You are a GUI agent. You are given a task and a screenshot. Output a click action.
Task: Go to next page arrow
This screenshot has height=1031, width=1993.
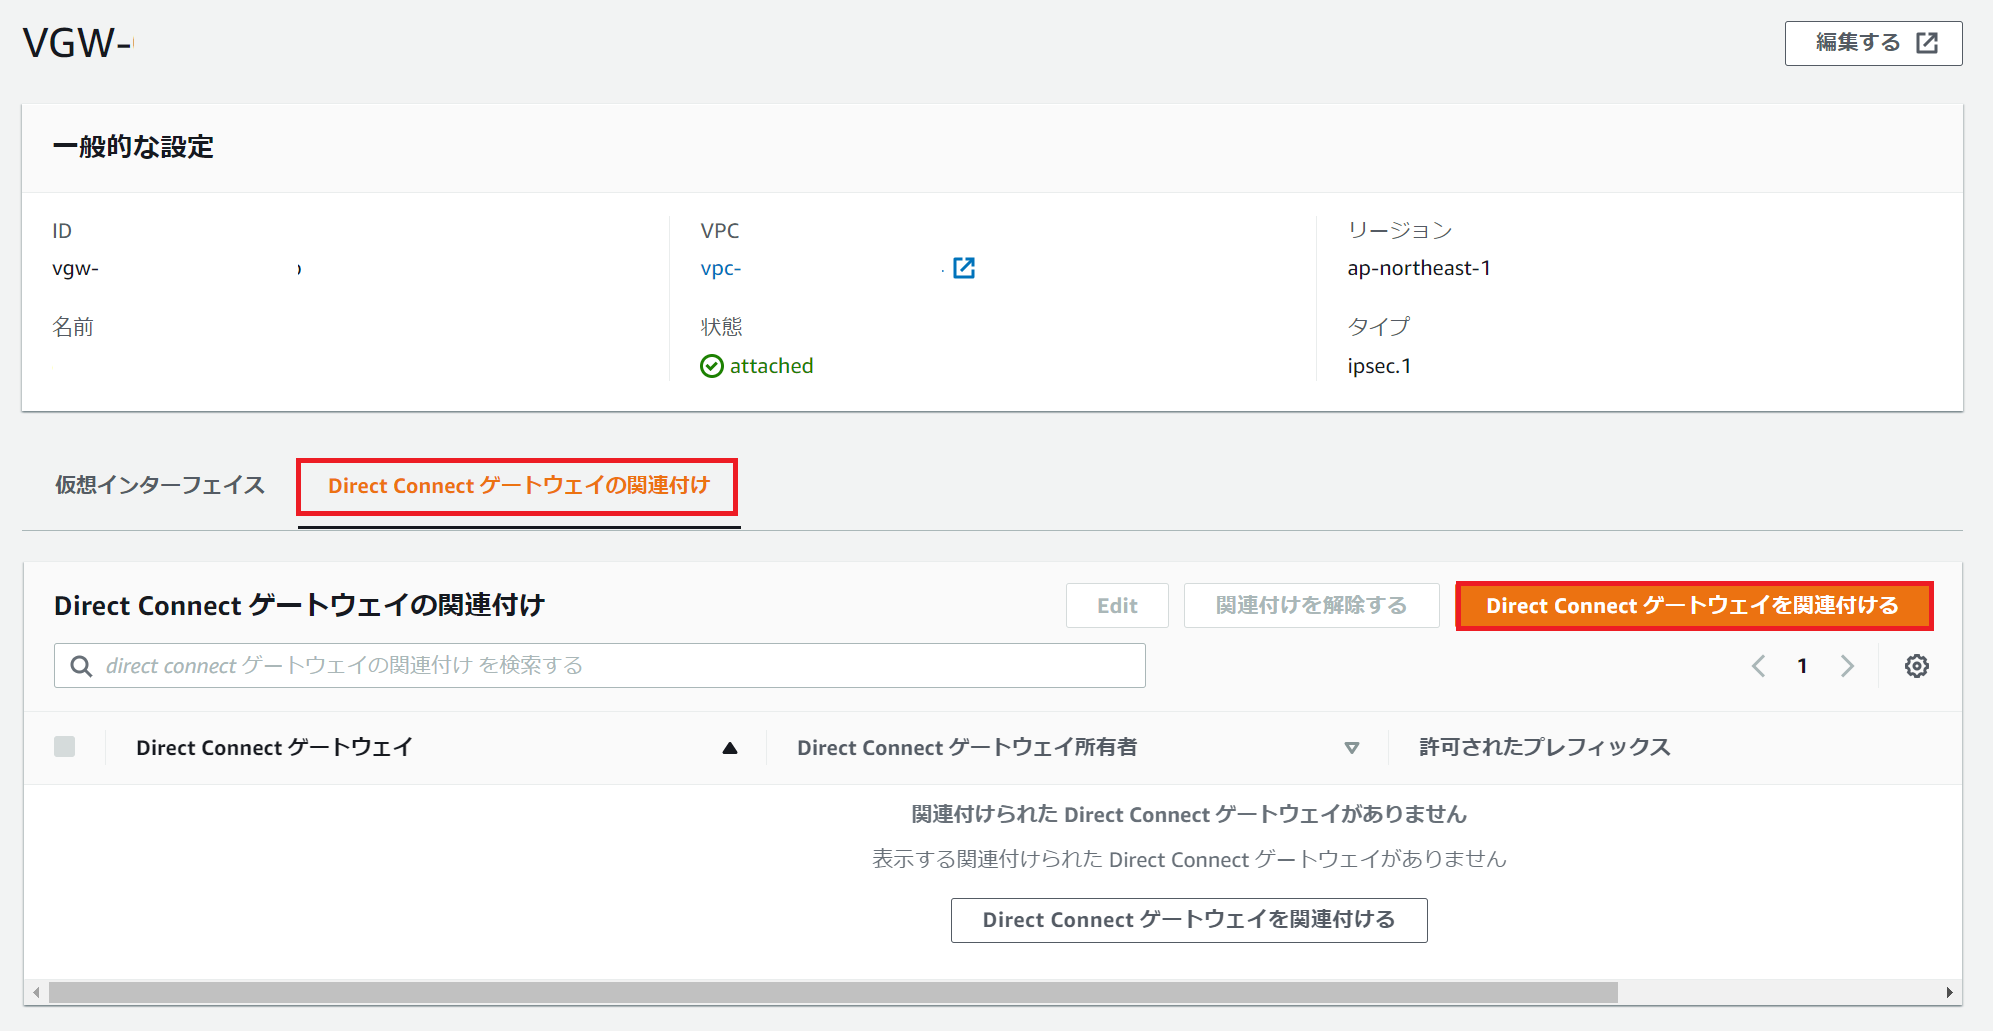click(x=1847, y=666)
